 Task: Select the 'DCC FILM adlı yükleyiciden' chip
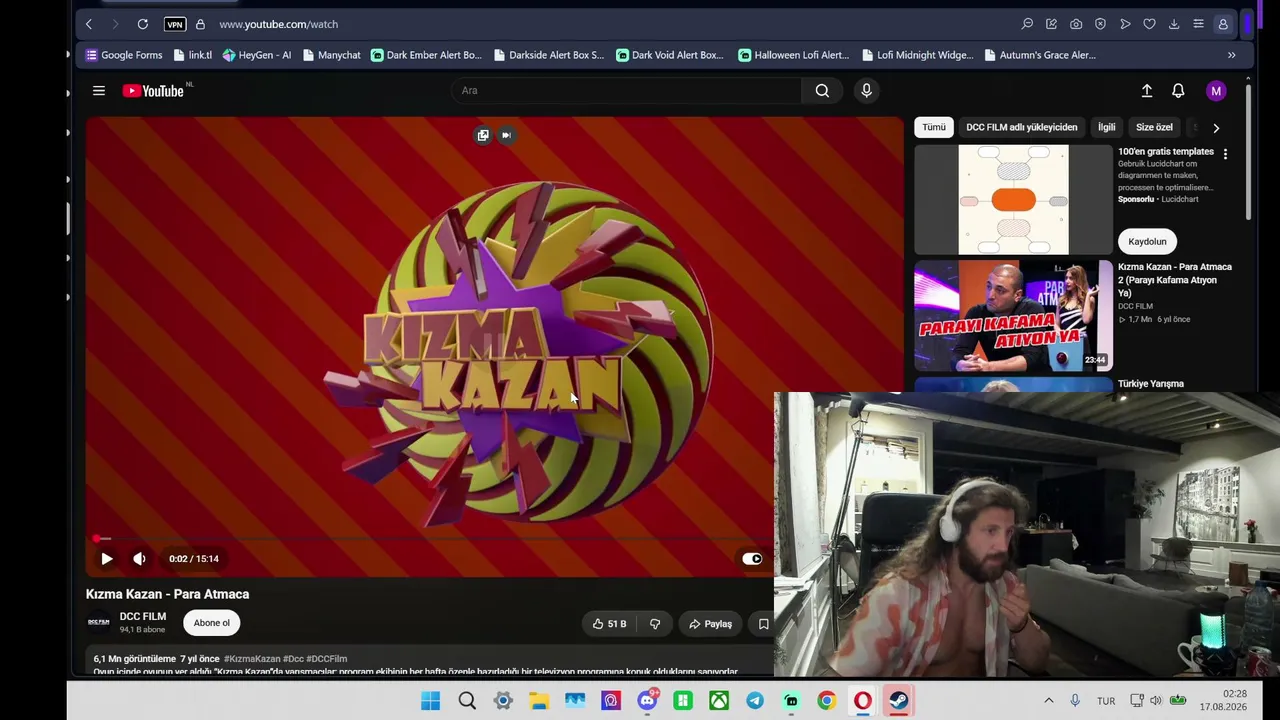click(x=1022, y=128)
